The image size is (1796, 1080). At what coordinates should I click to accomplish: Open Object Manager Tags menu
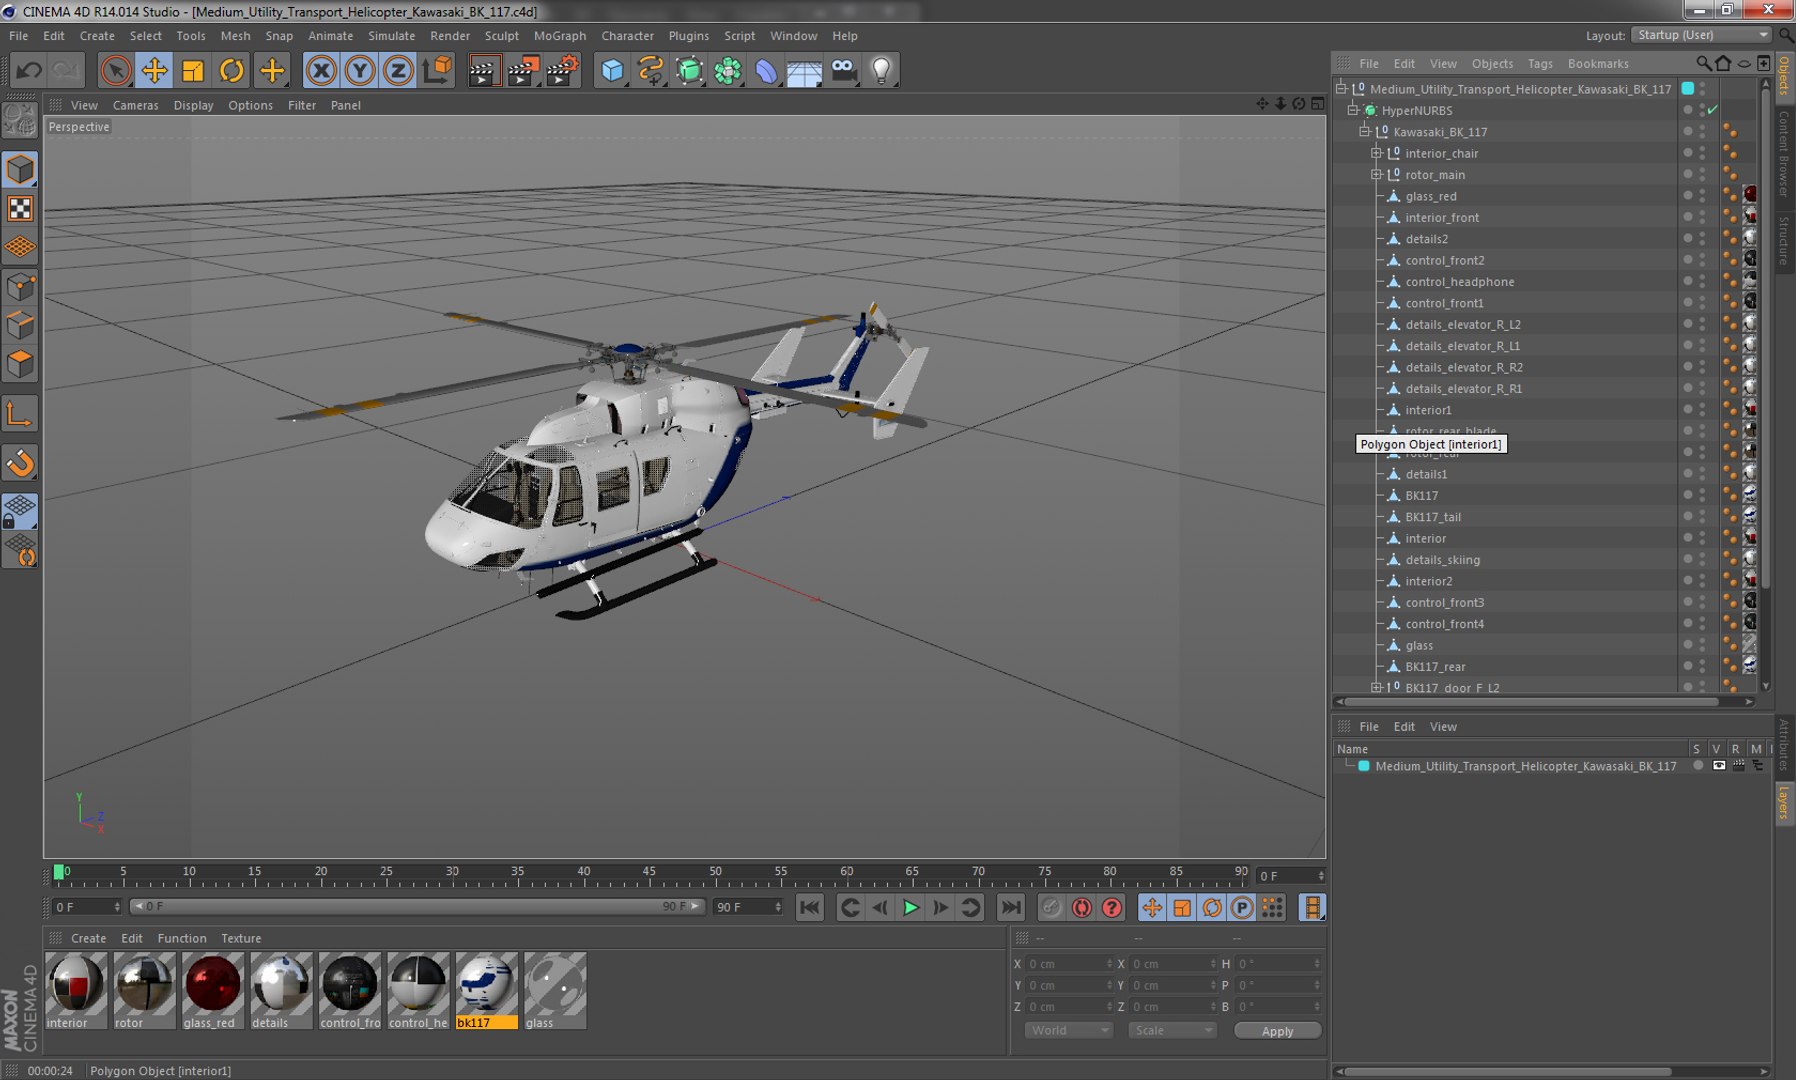(1540, 63)
